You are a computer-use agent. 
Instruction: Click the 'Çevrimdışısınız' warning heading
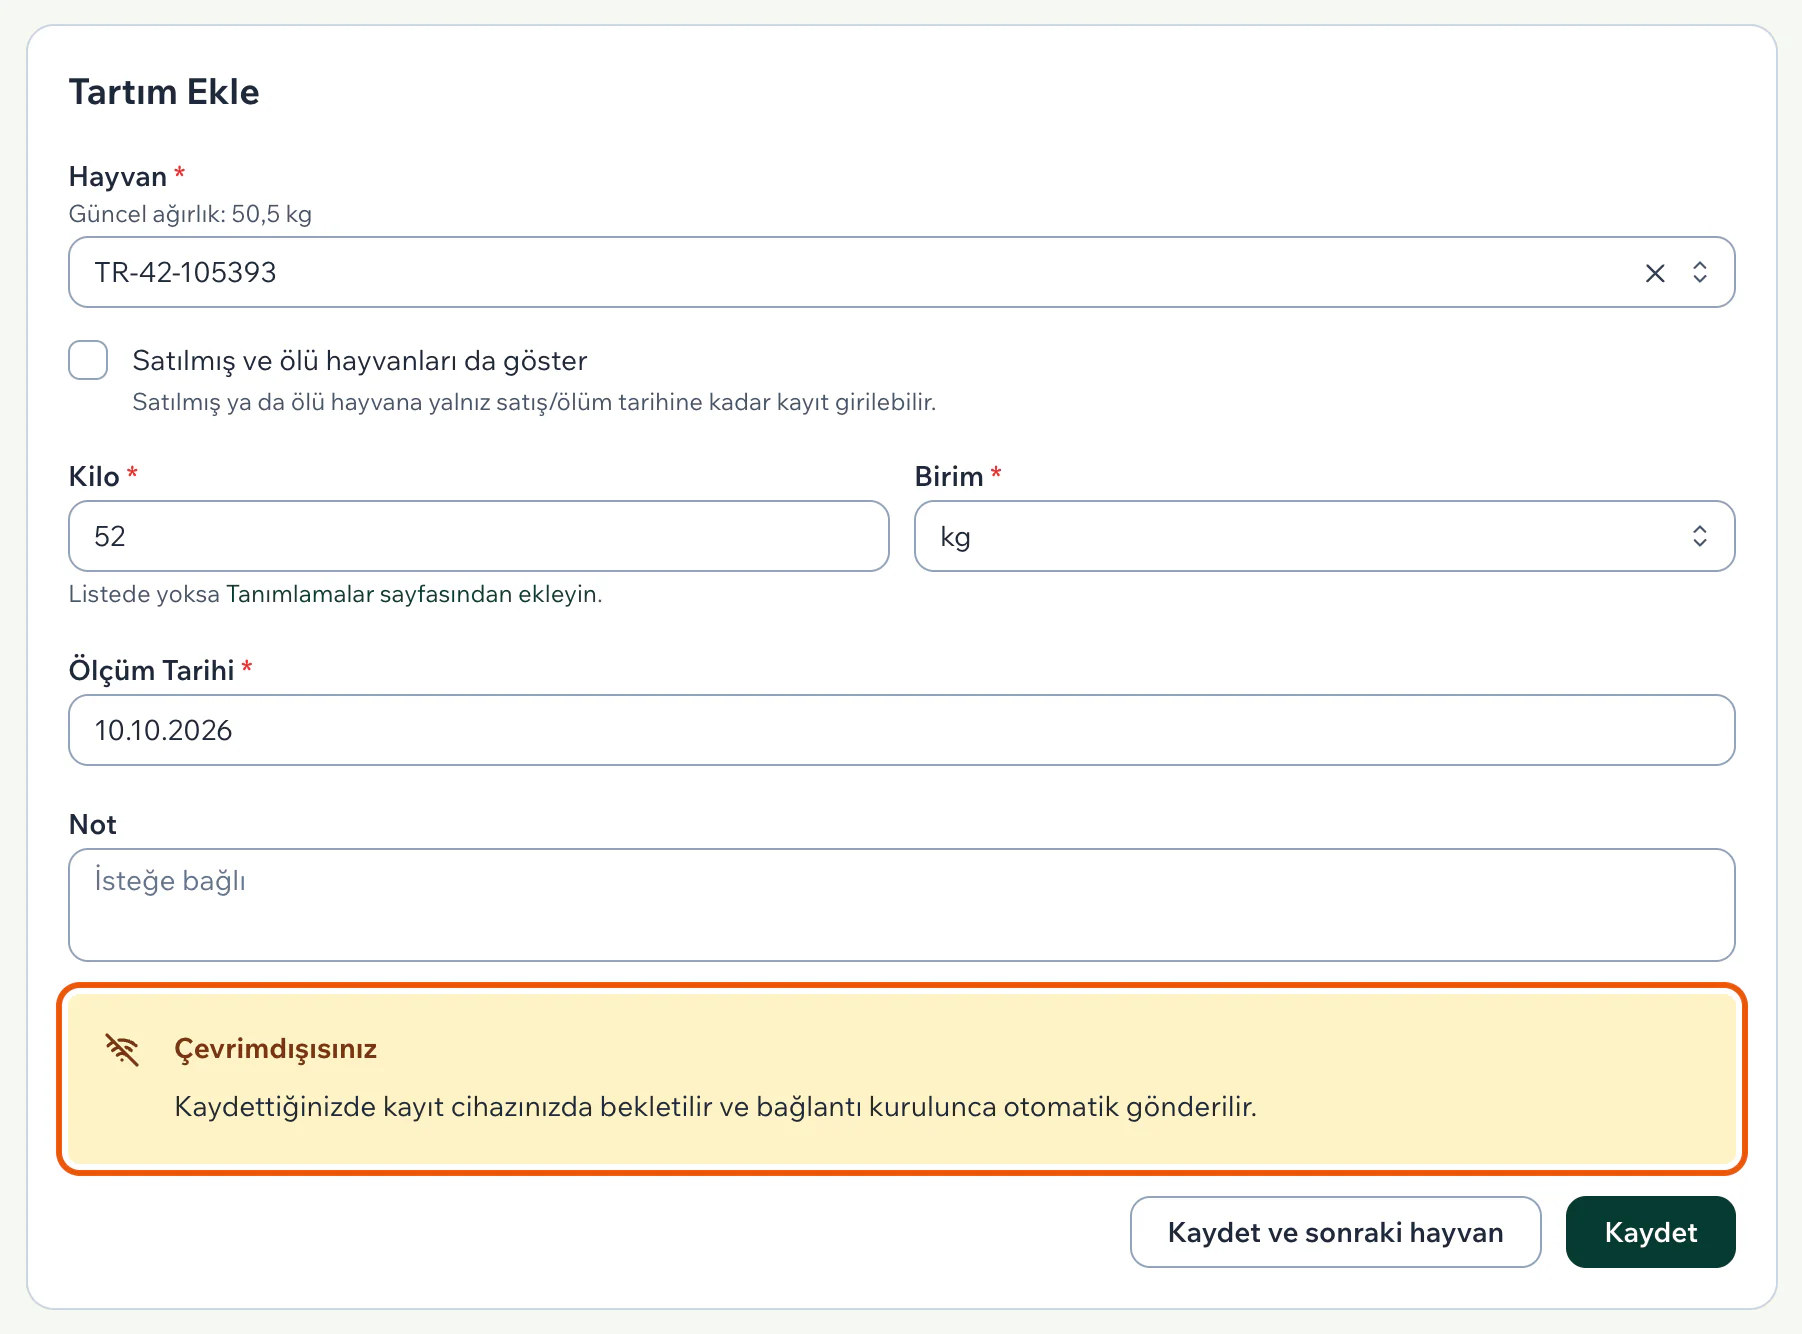(276, 1049)
